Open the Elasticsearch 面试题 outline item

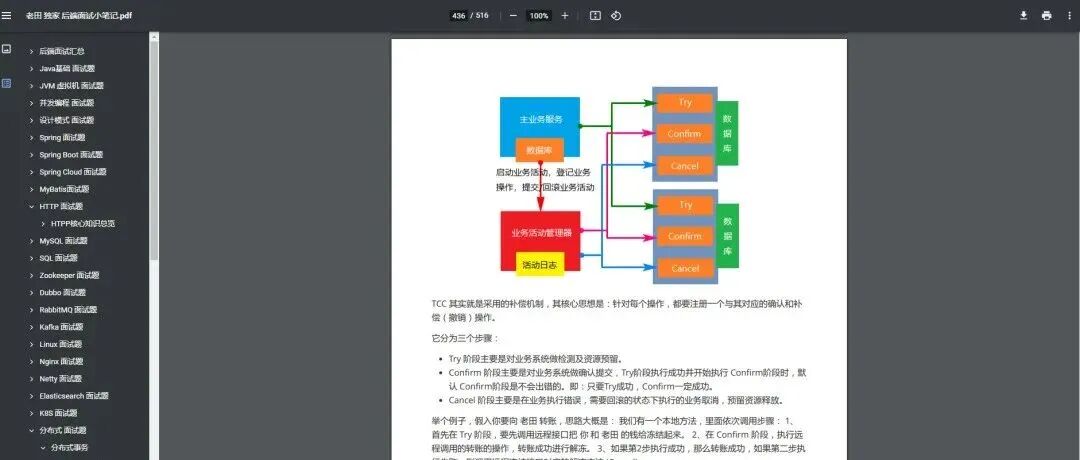click(x=74, y=395)
